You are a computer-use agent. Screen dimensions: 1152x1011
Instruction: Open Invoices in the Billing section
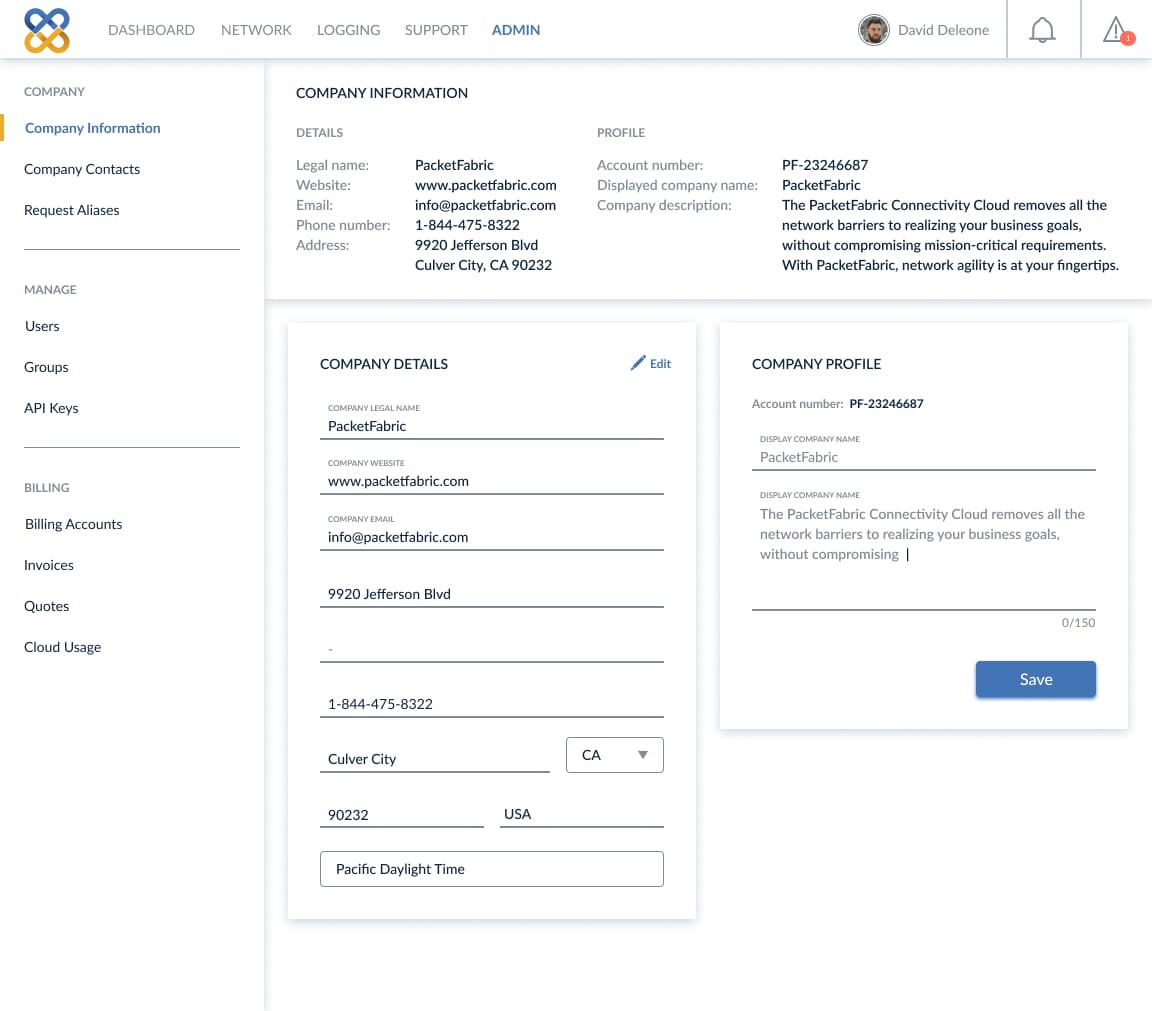click(48, 566)
